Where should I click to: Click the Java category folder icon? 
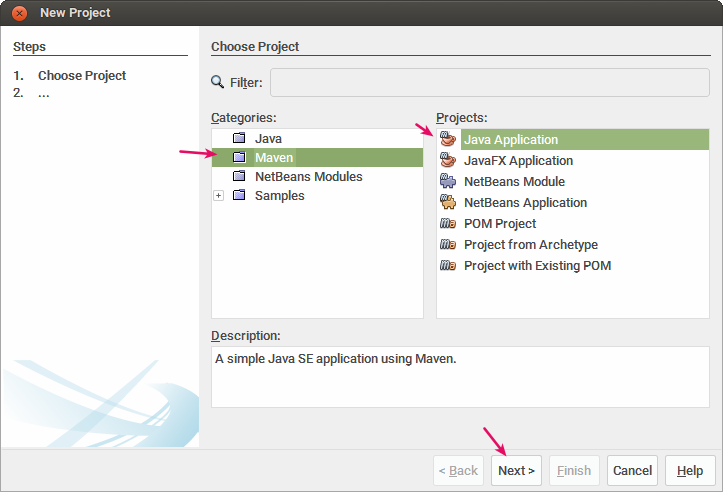click(x=239, y=138)
